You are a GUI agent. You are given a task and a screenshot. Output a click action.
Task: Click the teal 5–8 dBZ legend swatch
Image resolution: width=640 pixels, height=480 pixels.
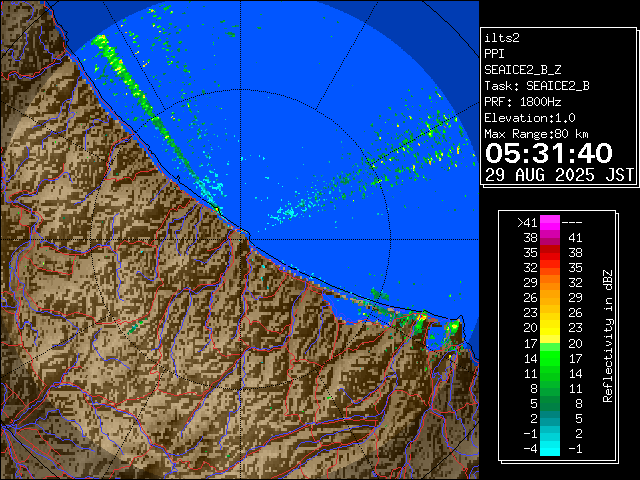(x=550, y=402)
